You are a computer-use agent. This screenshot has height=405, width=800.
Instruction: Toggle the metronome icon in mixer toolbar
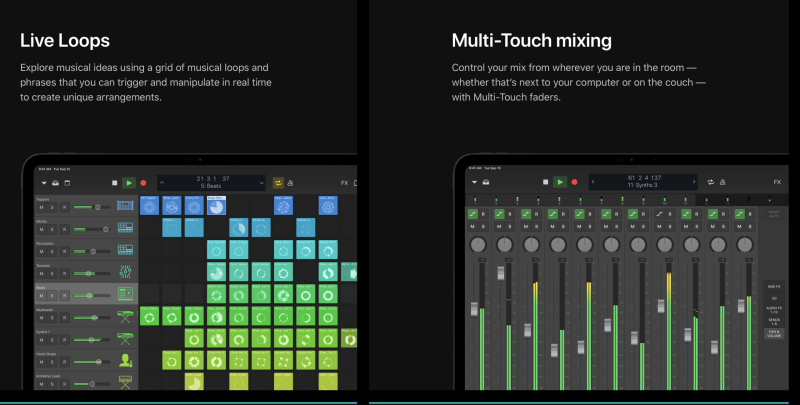722,182
